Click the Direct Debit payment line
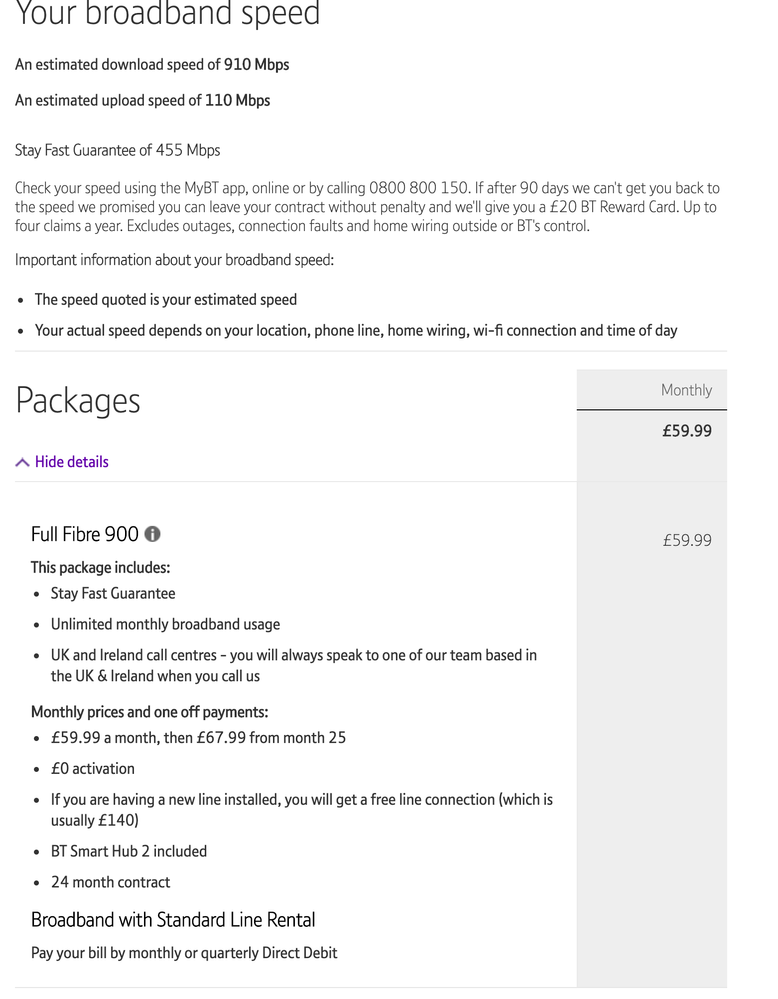Image resolution: width=778 pixels, height=999 pixels. [x=184, y=953]
